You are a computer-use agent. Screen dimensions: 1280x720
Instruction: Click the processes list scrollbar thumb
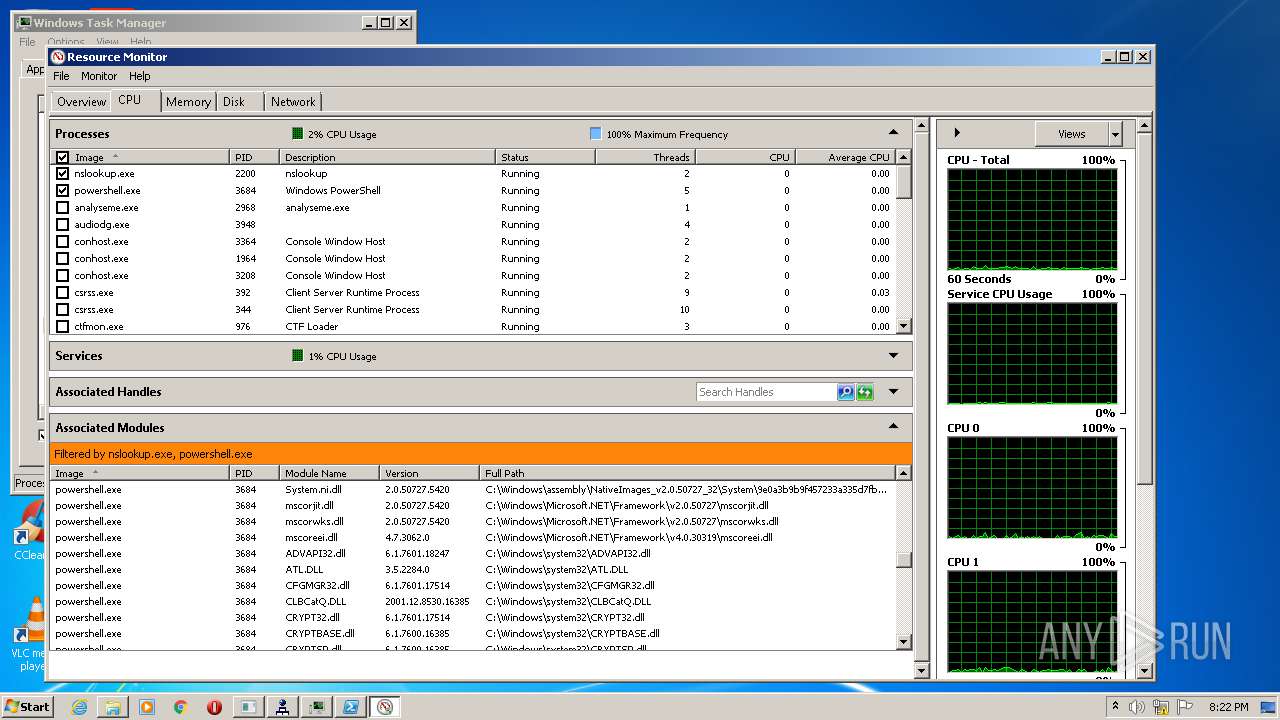[904, 182]
